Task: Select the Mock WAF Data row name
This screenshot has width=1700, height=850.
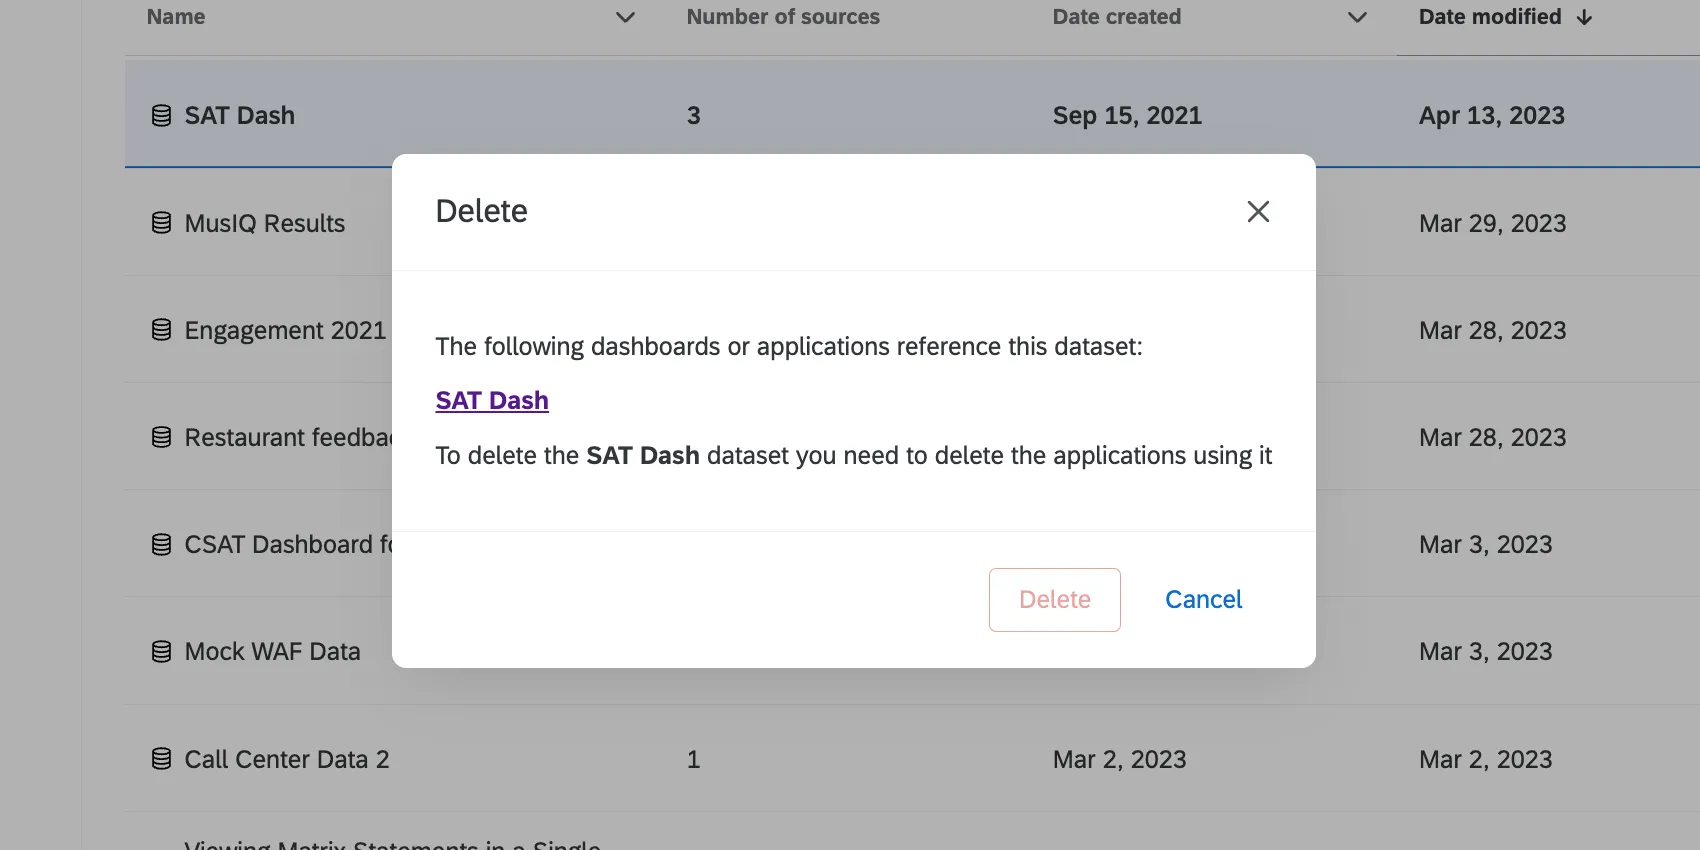Action: click(272, 652)
